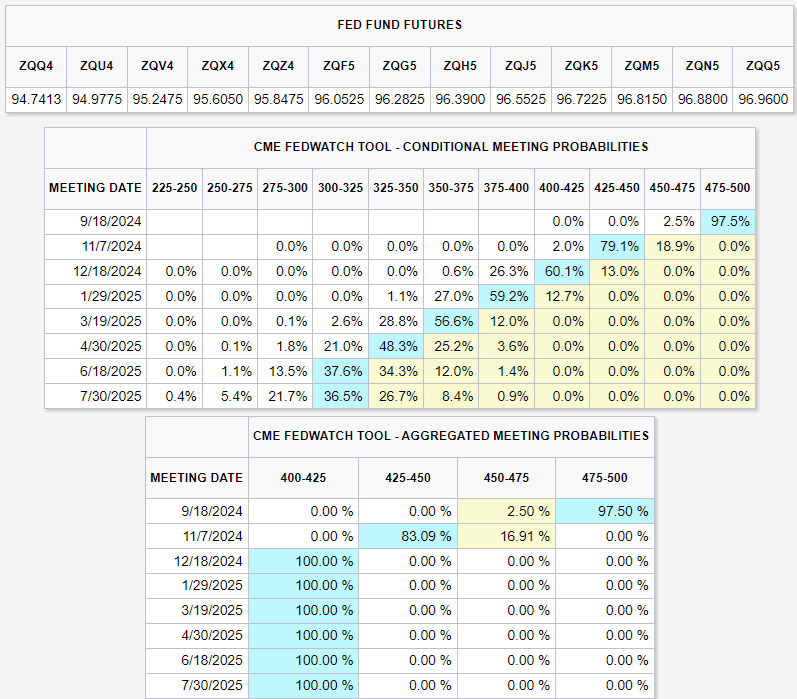Image resolution: width=797 pixels, height=699 pixels.
Task: Click the Fed Fund Futures table title
Action: [398, 24]
